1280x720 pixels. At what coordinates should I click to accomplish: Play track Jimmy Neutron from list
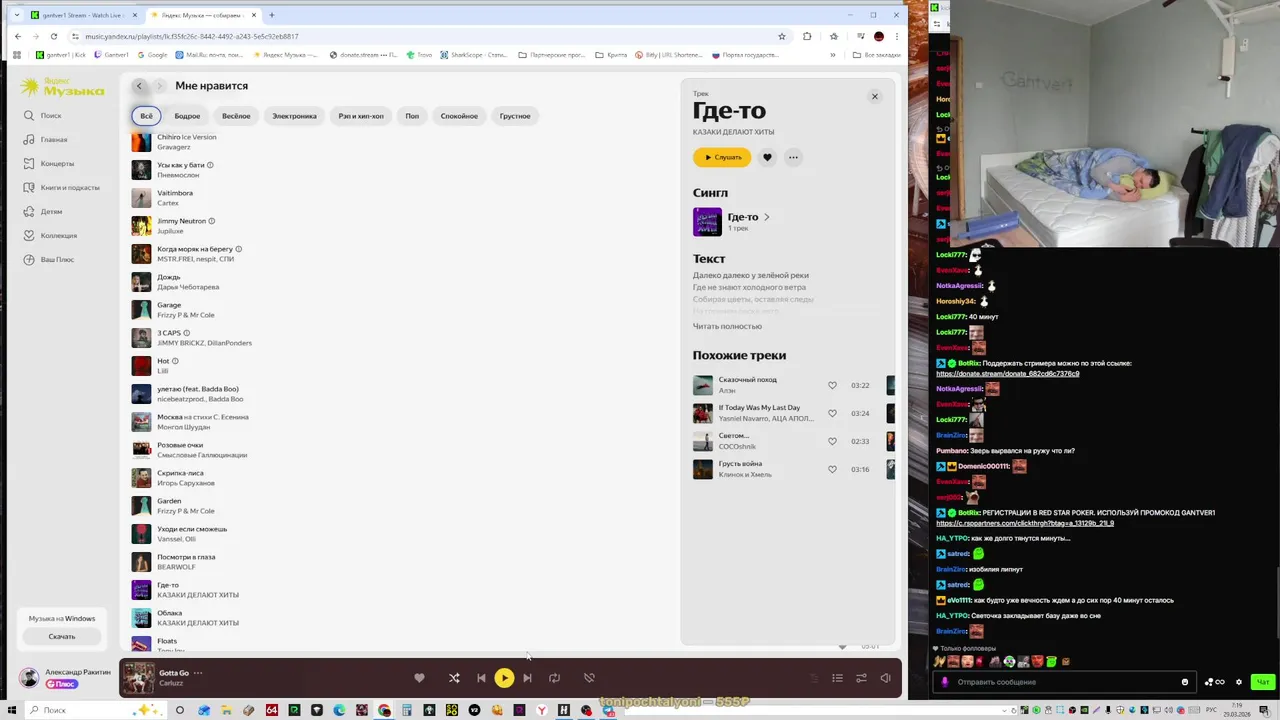point(141,226)
